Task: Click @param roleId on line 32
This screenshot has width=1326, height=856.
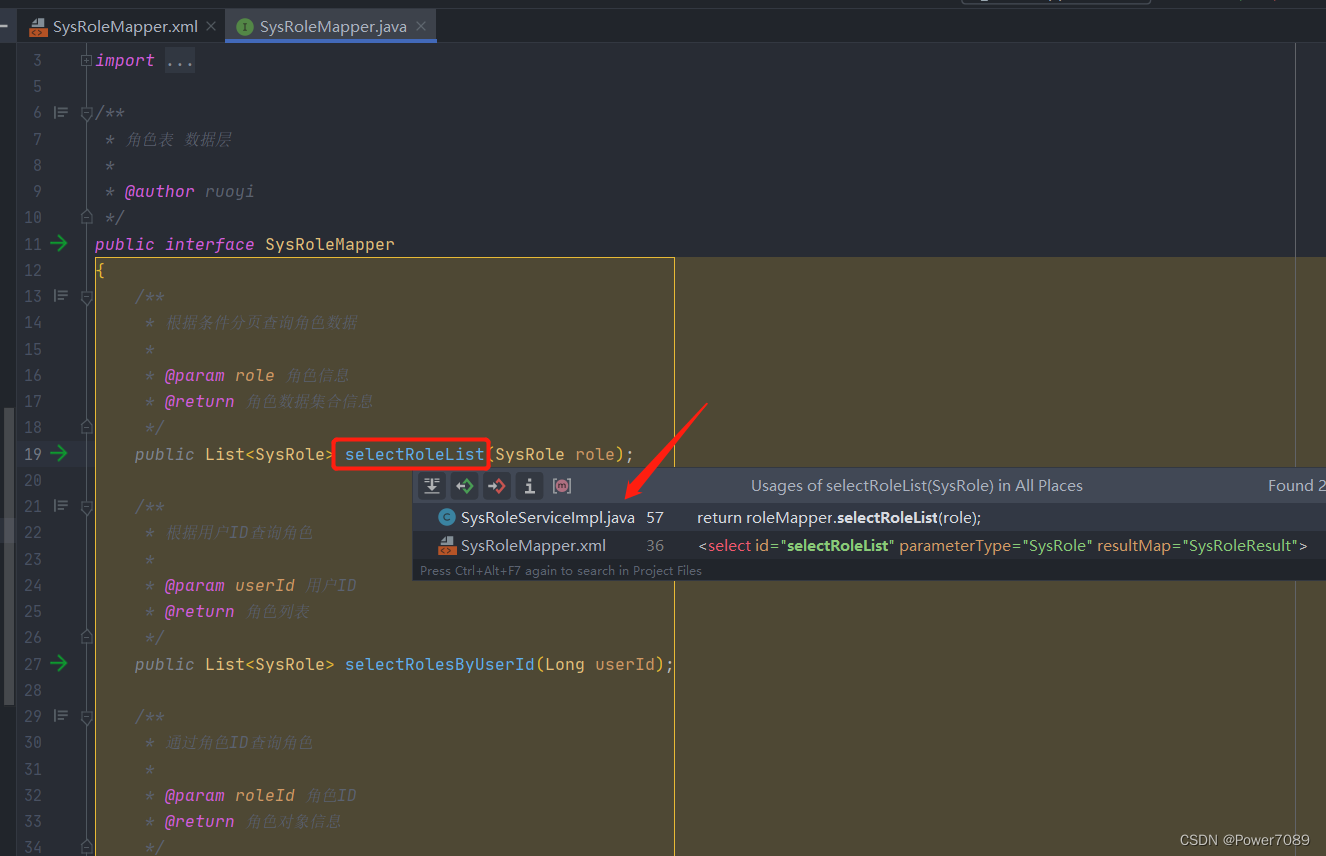Action: coord(230,795)
